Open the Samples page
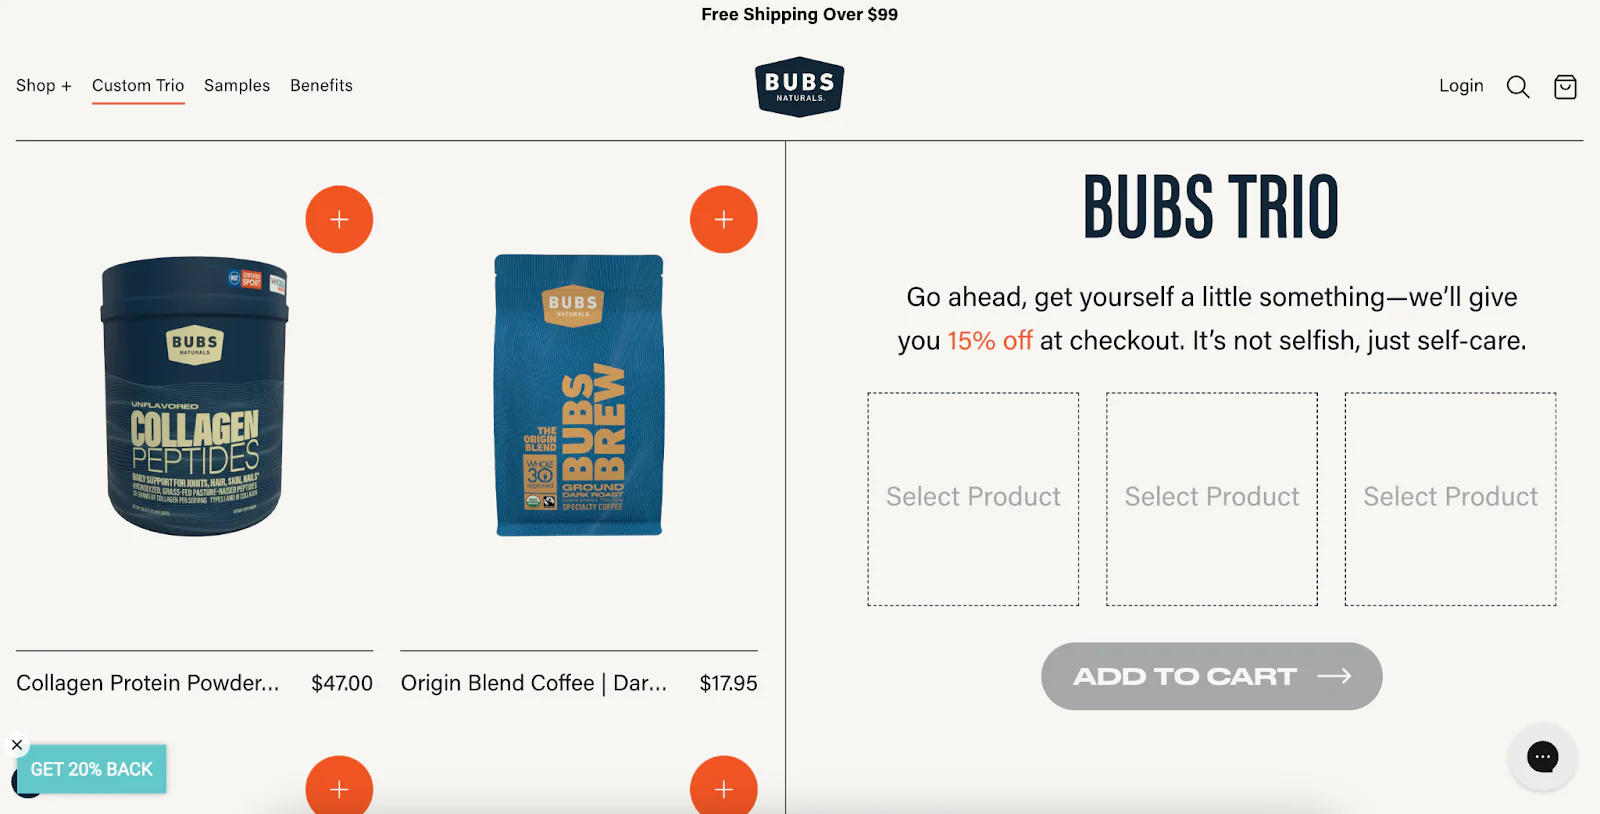Screen dimensions: 1600x814 point(236,86)
